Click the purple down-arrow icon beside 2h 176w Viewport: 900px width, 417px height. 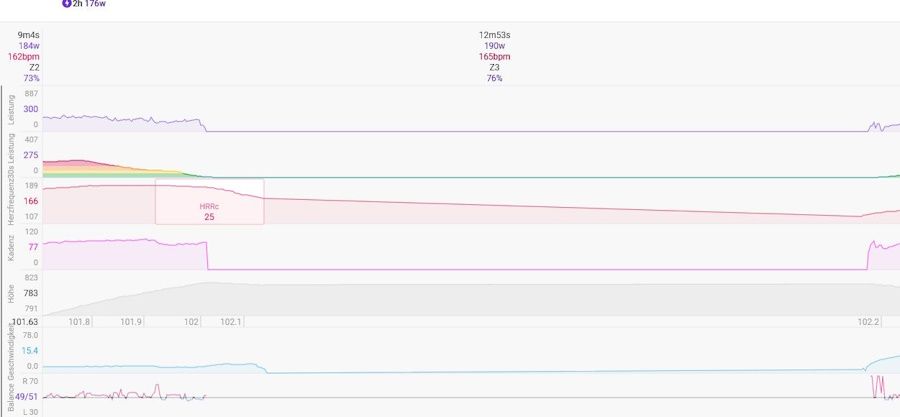[66, 4]
